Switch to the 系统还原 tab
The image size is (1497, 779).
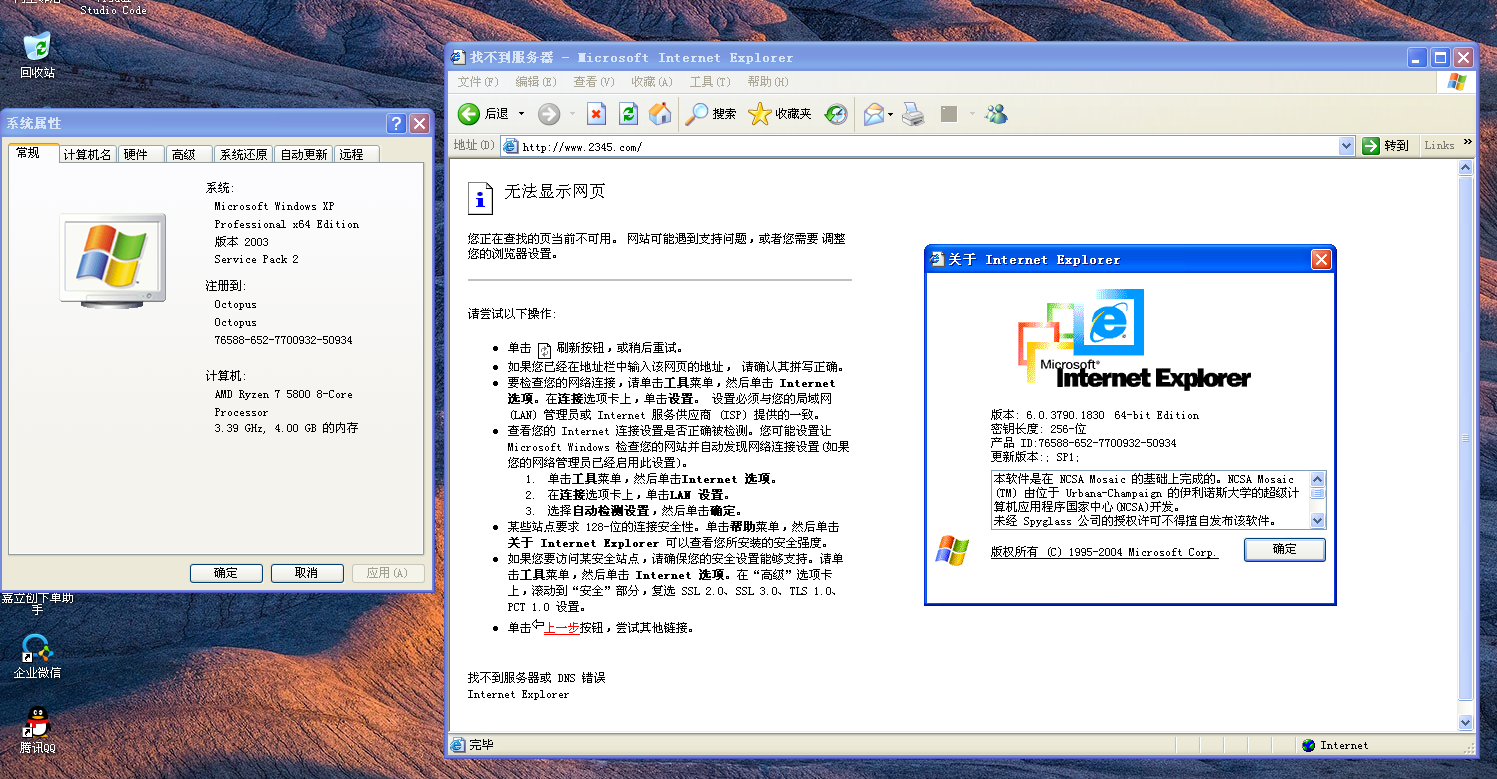[x=243, y=154]
